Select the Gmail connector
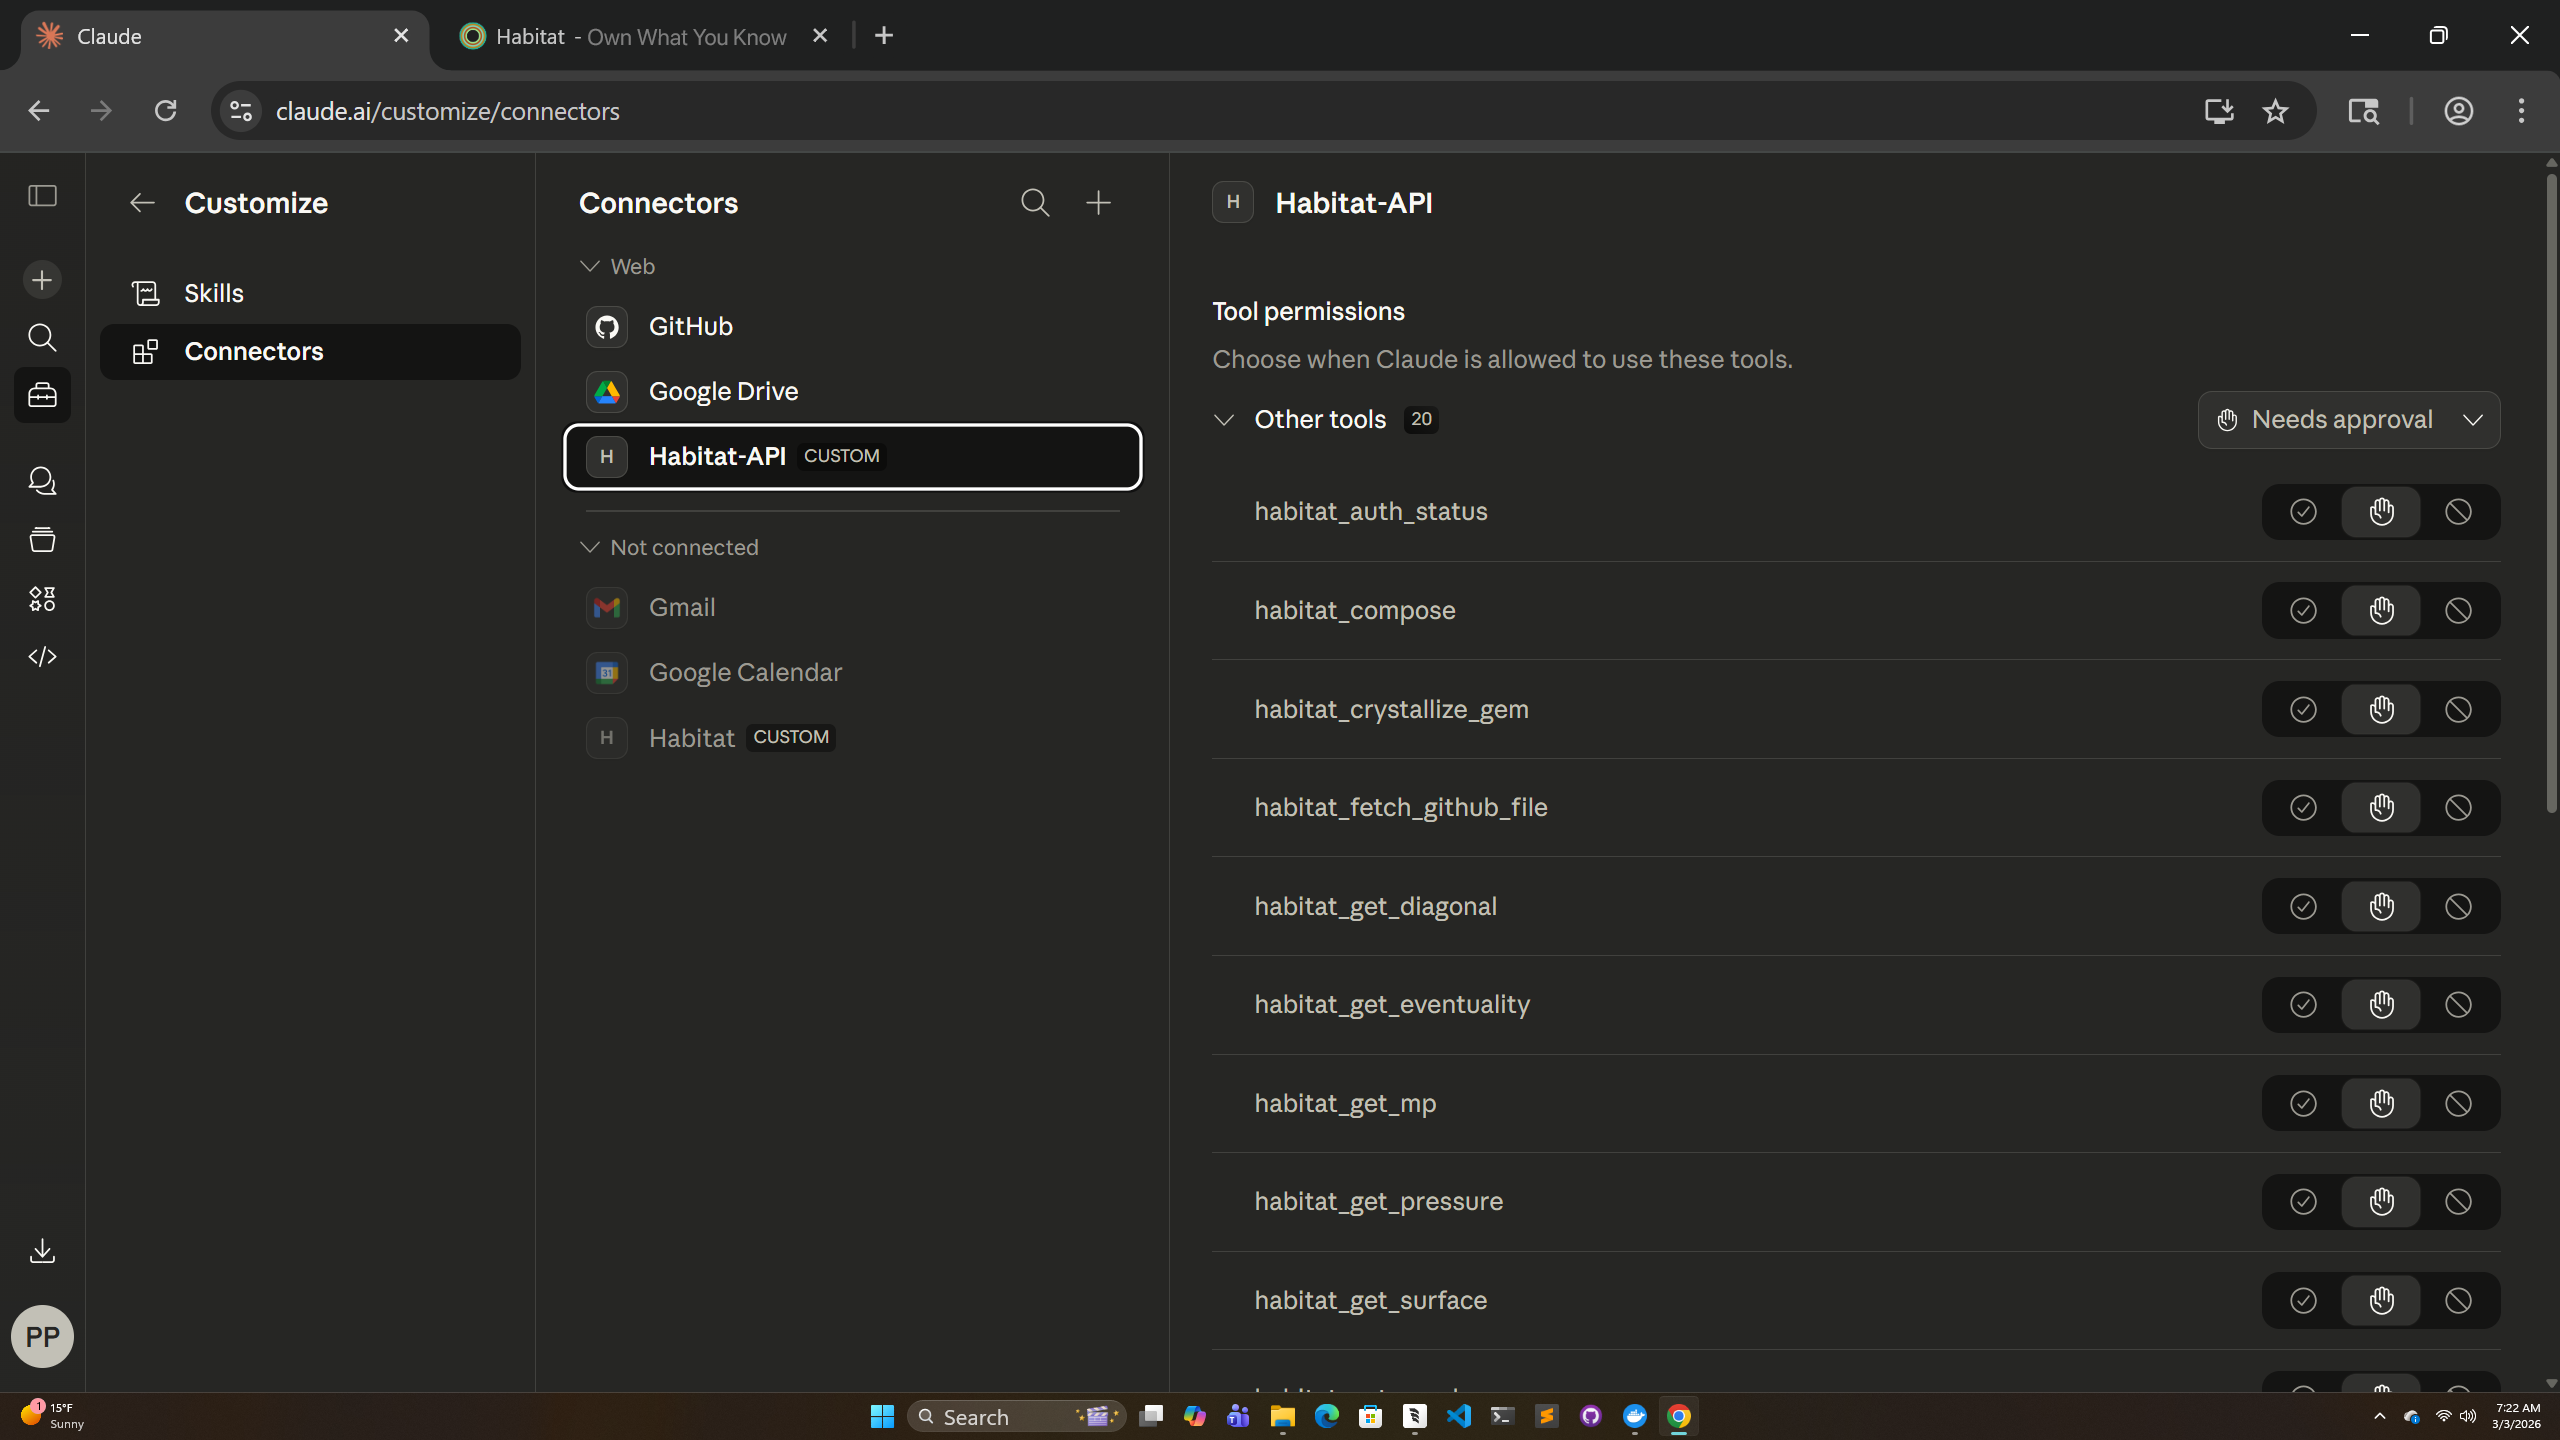The image size is (2560, 1440). pos(681,607)
